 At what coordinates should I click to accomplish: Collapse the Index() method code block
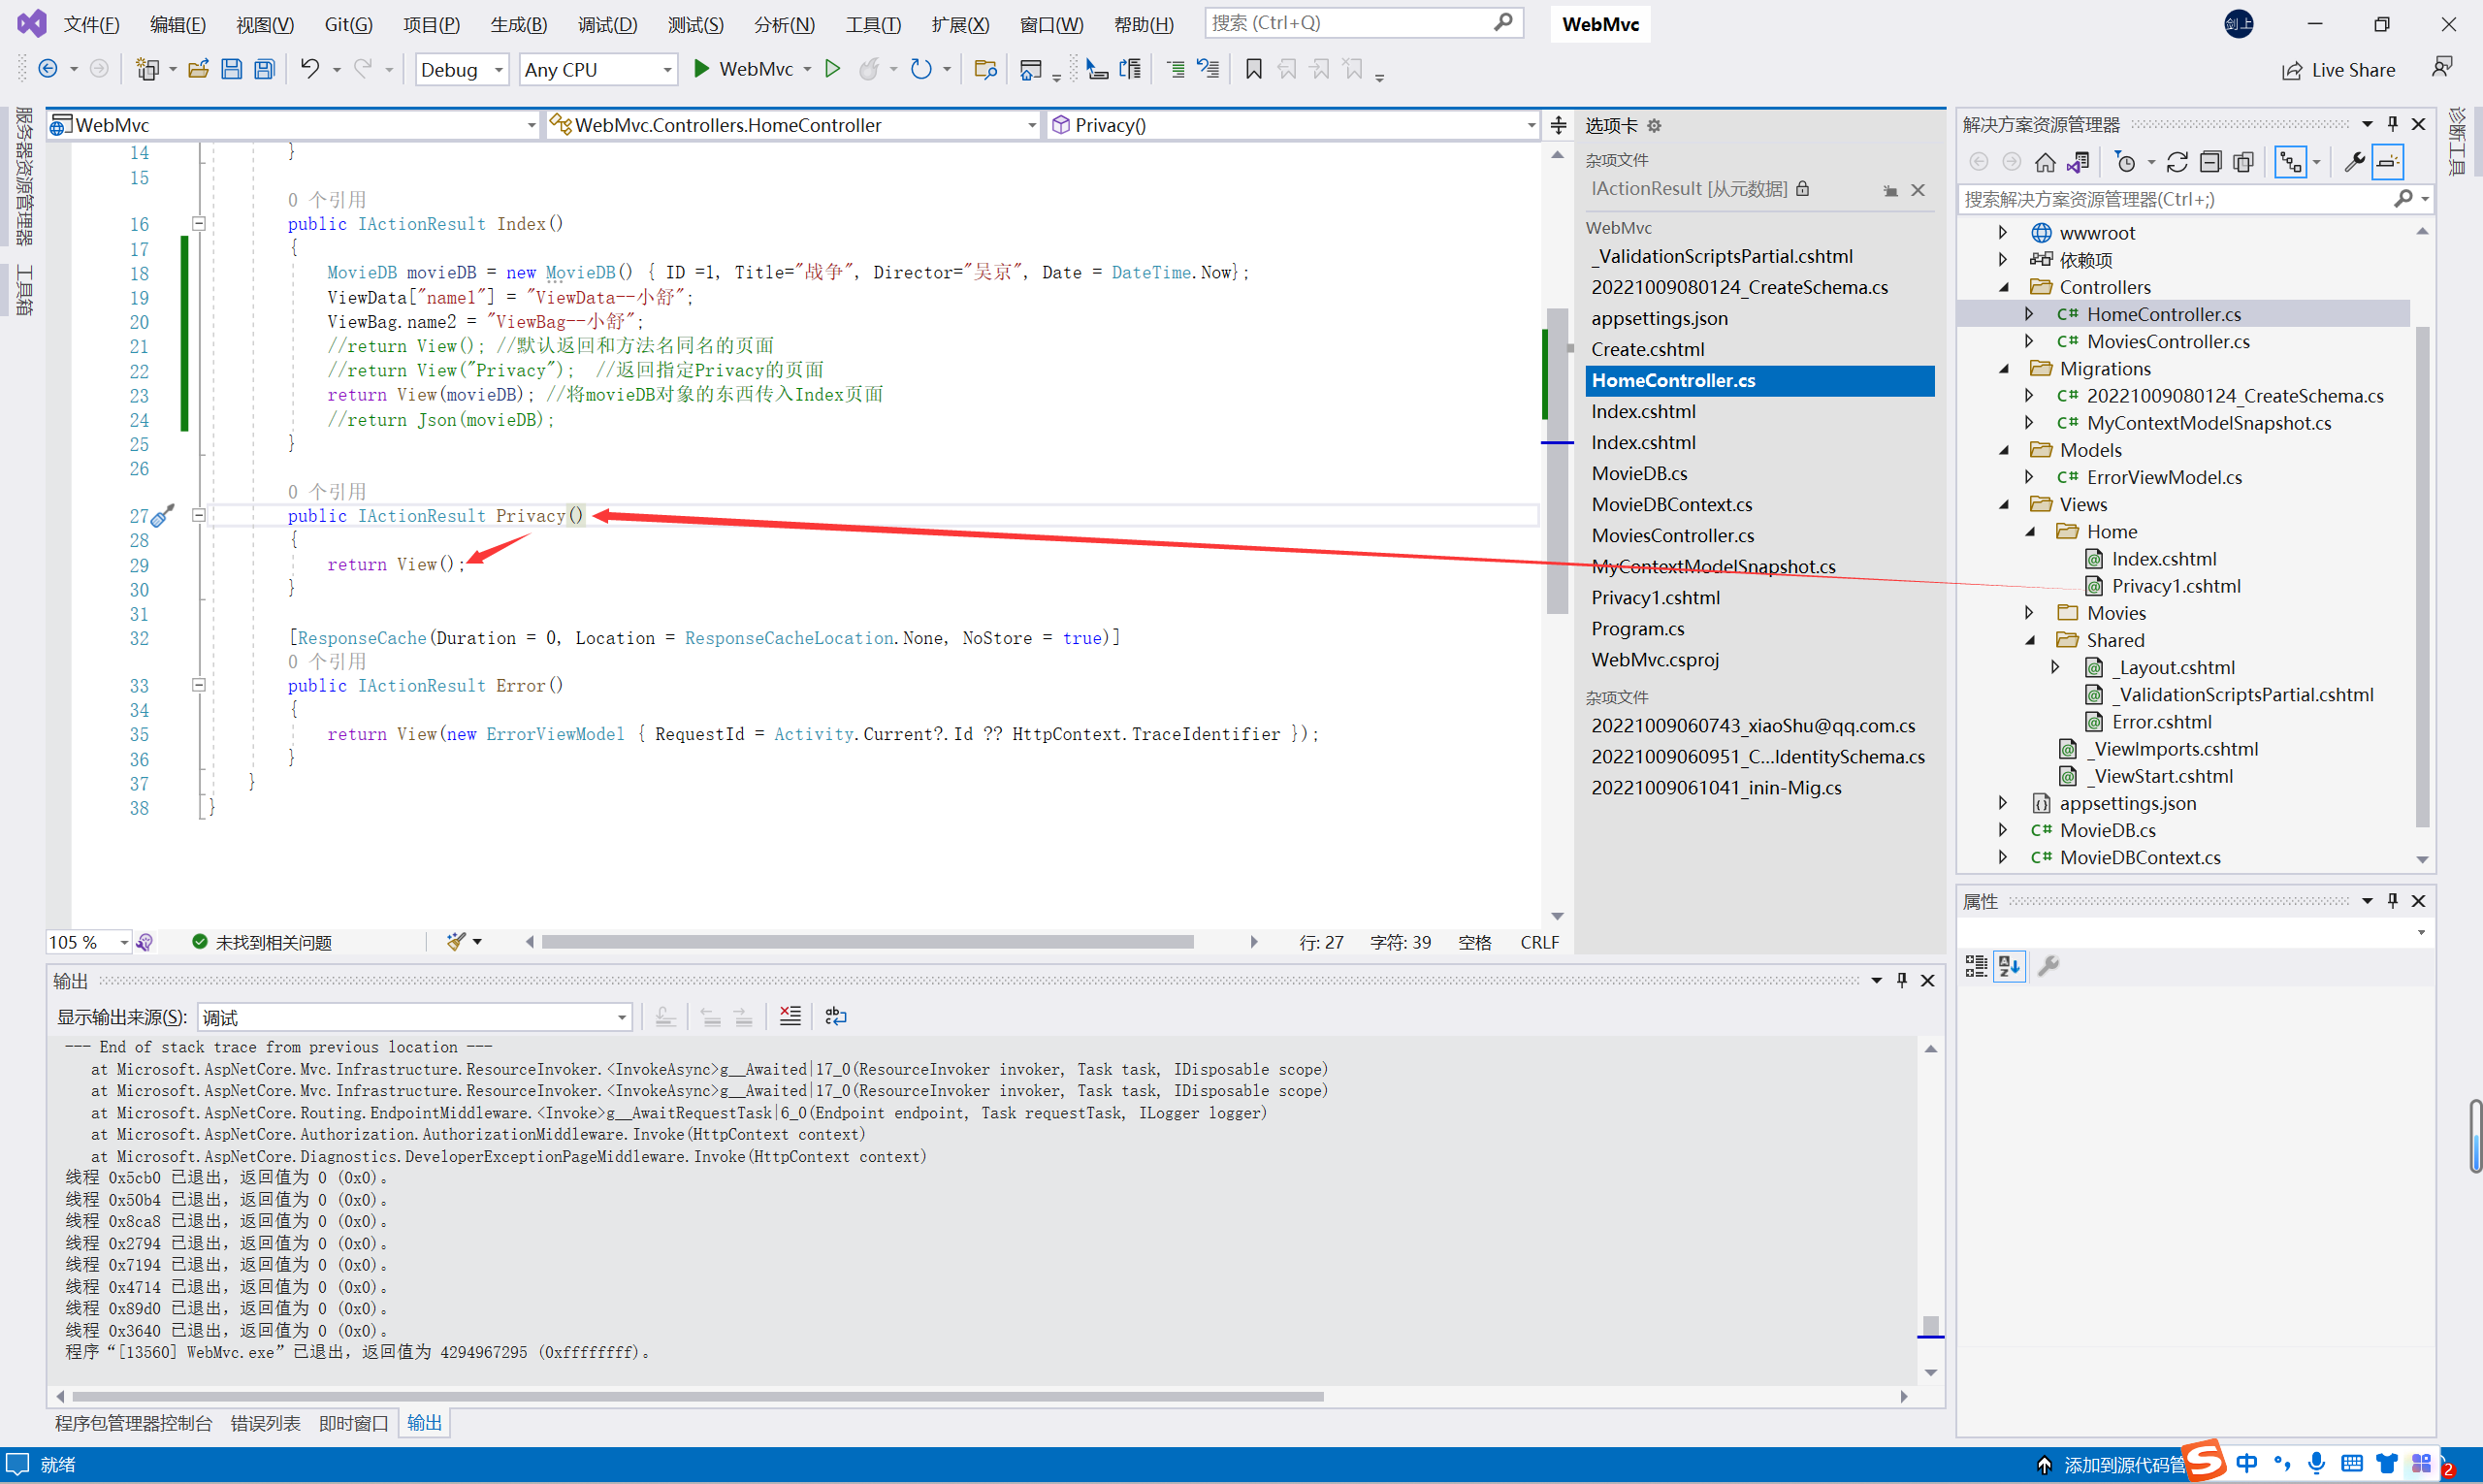(x=199, y=224)
